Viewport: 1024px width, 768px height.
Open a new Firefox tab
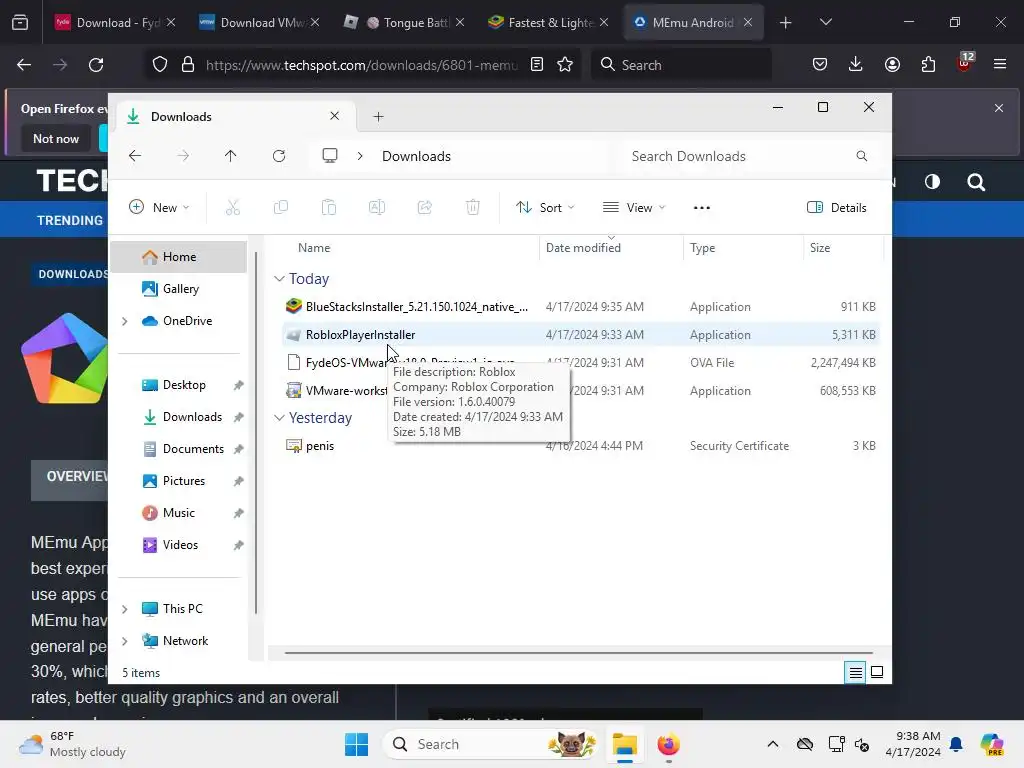pos(786,22)
